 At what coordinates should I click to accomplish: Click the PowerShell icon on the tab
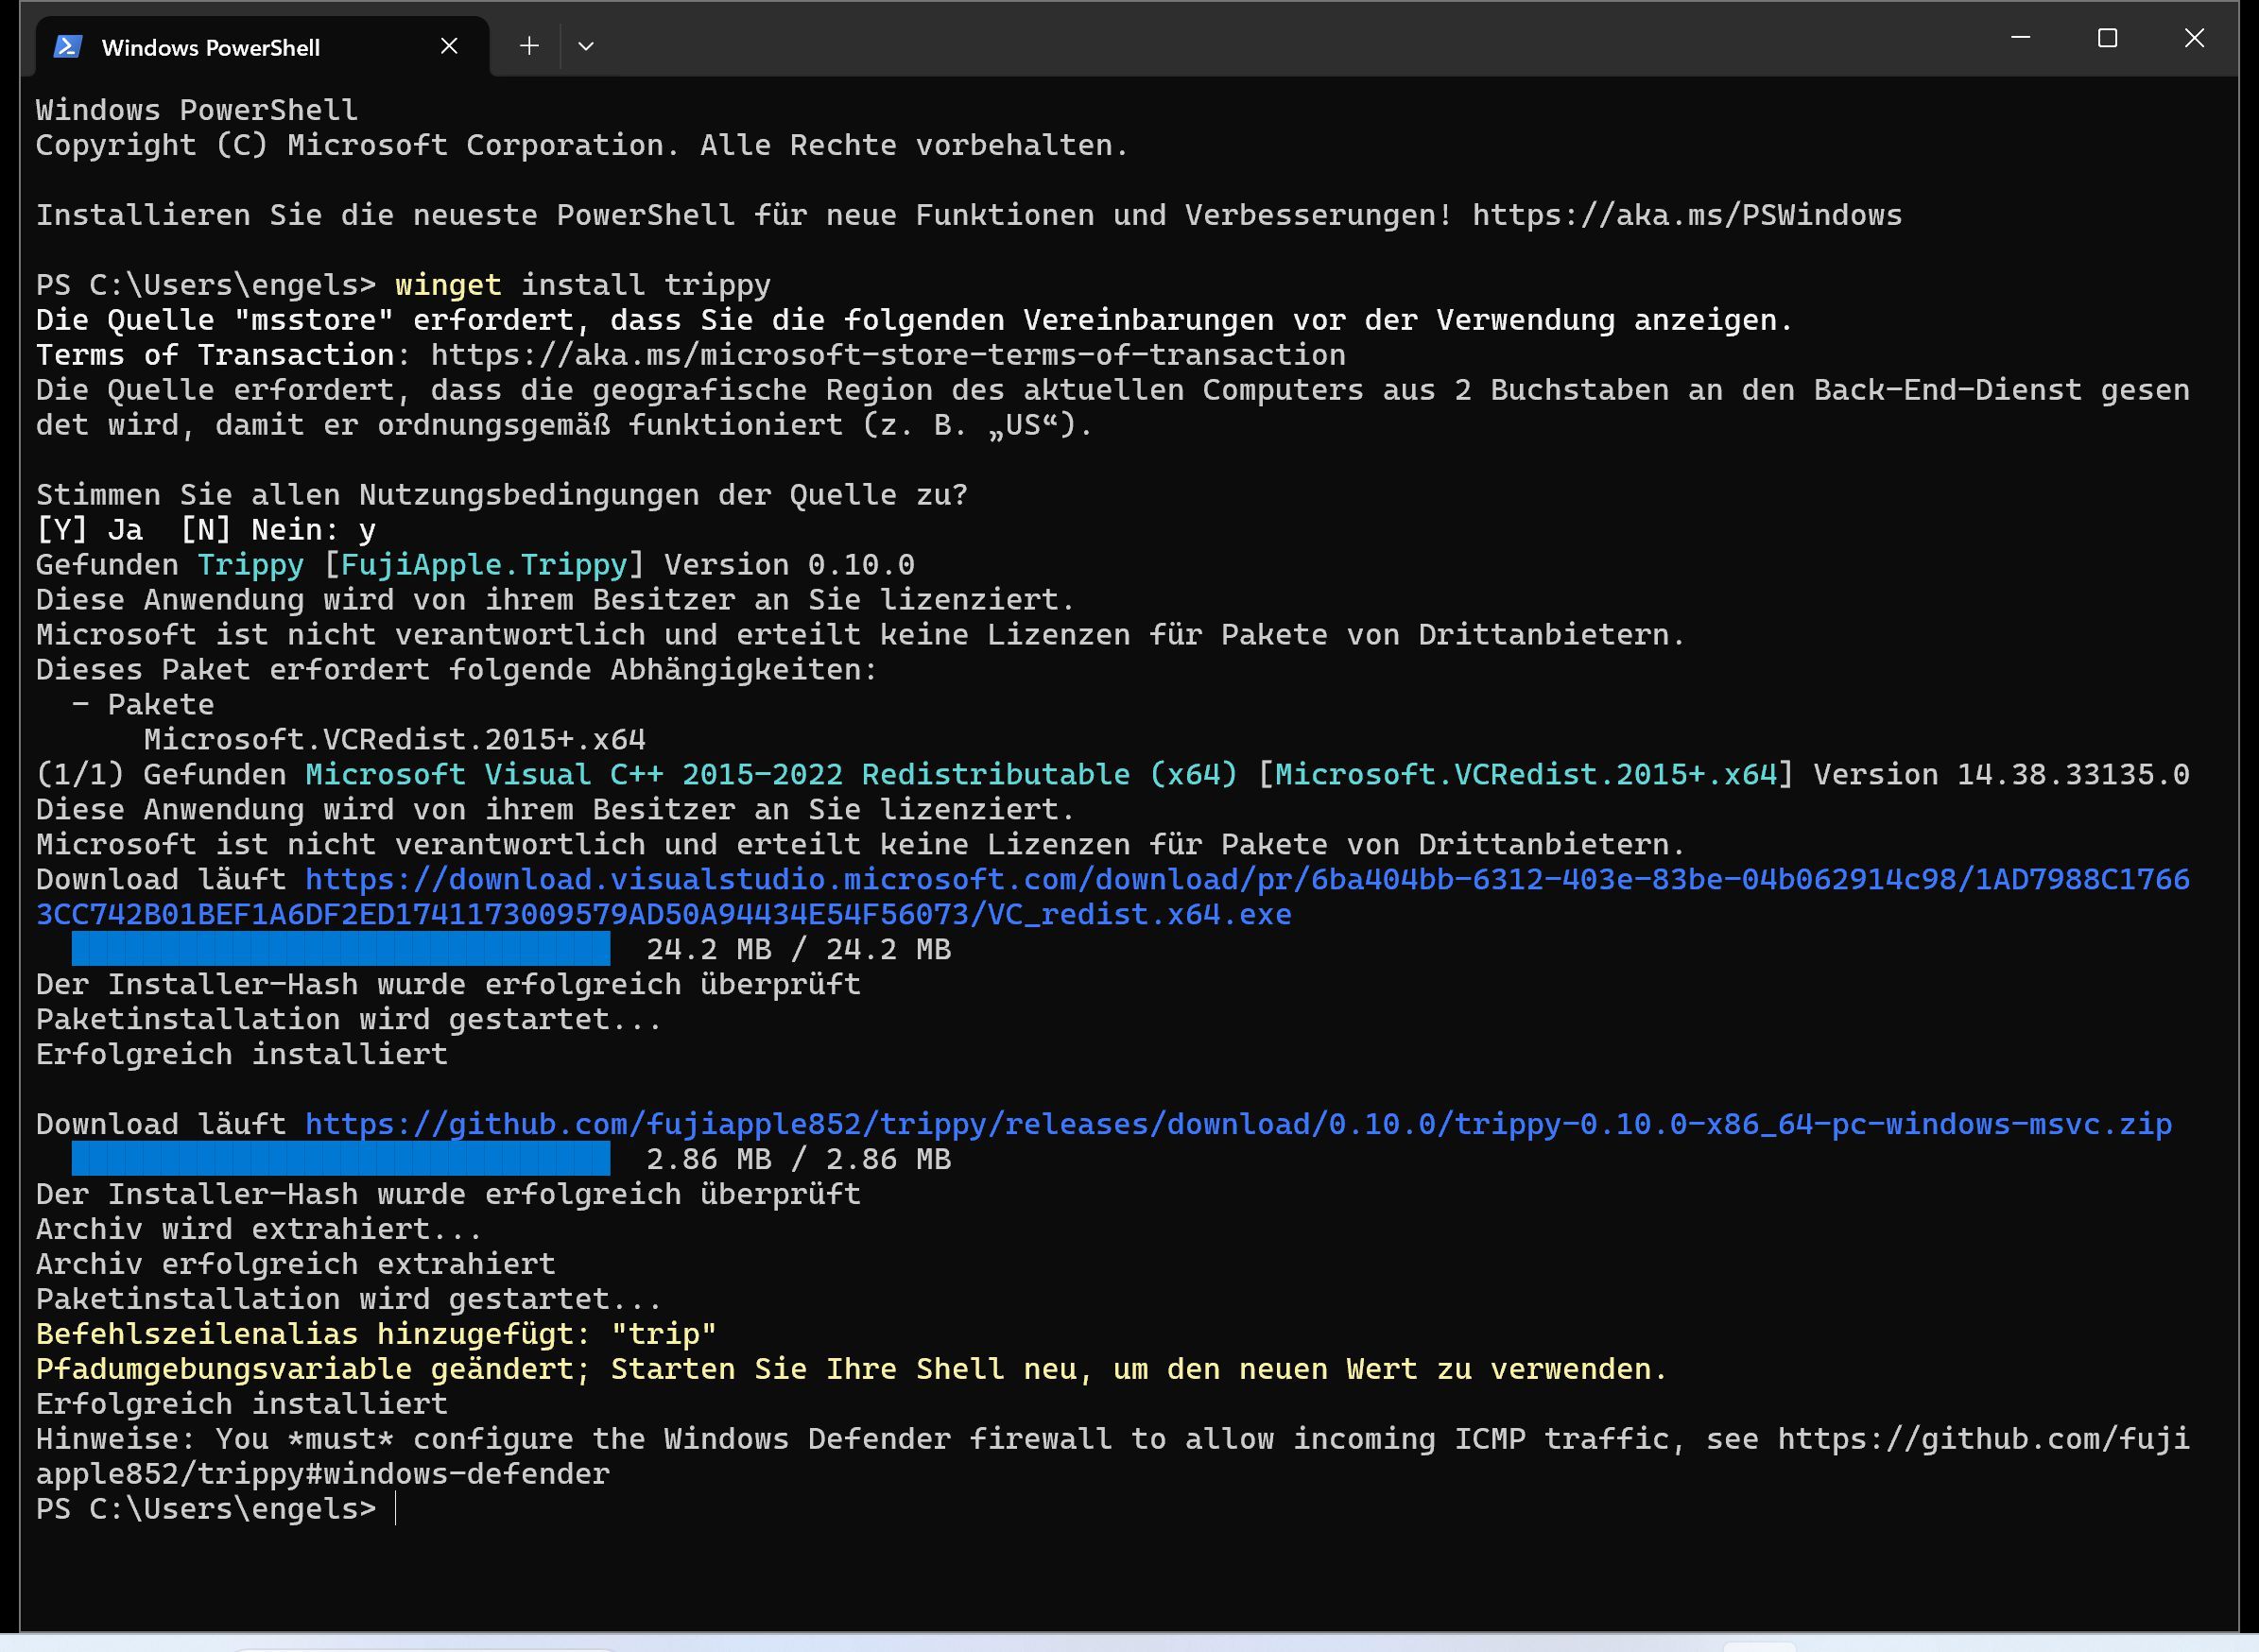point(67,46)
